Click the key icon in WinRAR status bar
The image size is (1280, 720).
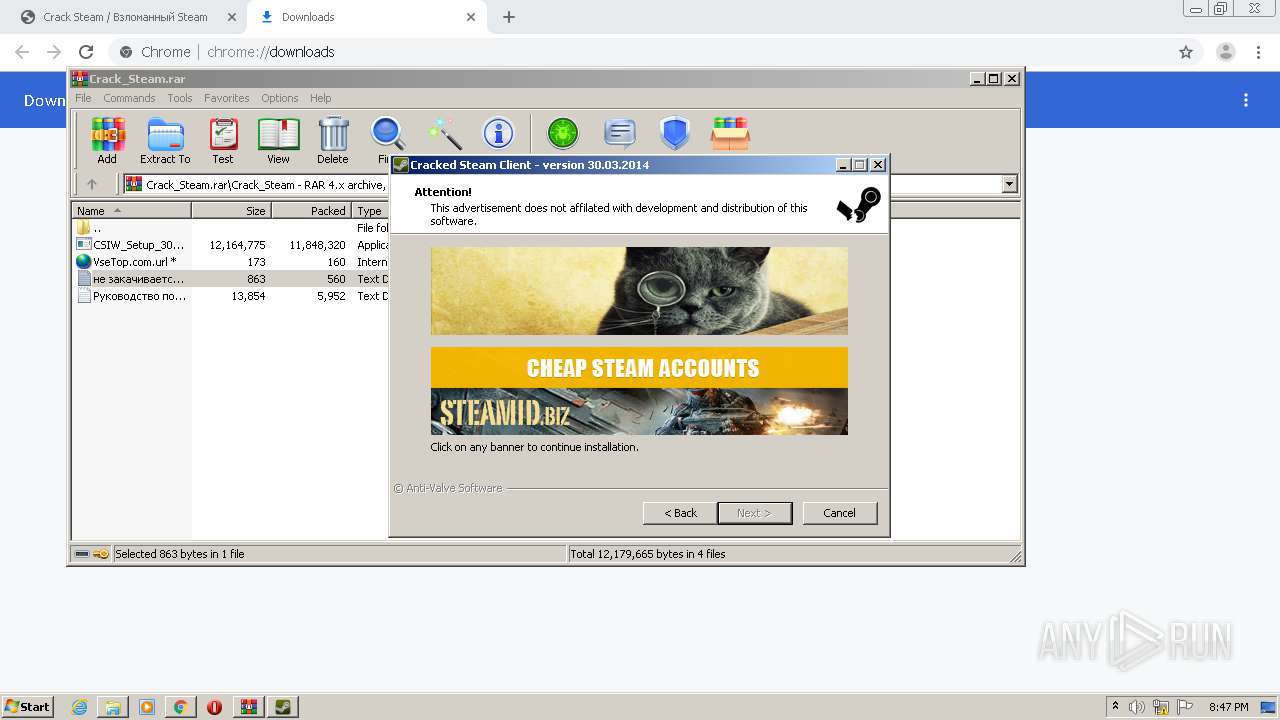pos(101,554)
